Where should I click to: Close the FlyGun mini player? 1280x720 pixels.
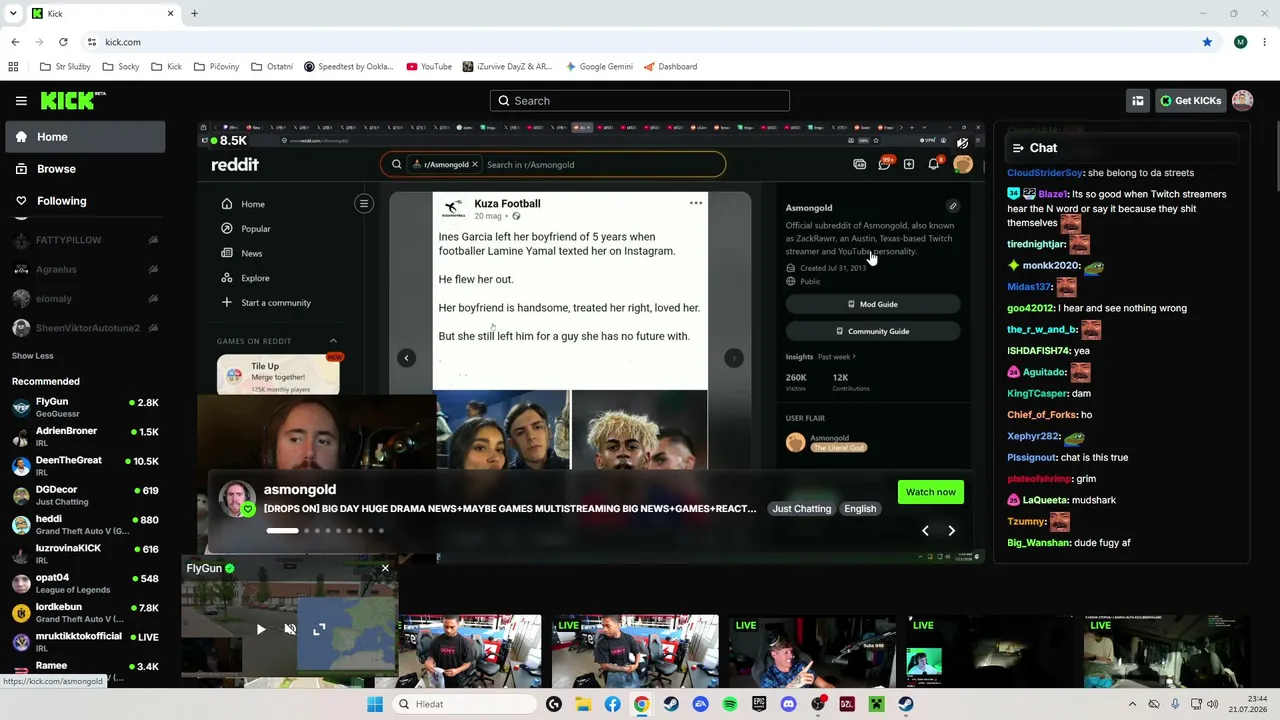(385, 568)
